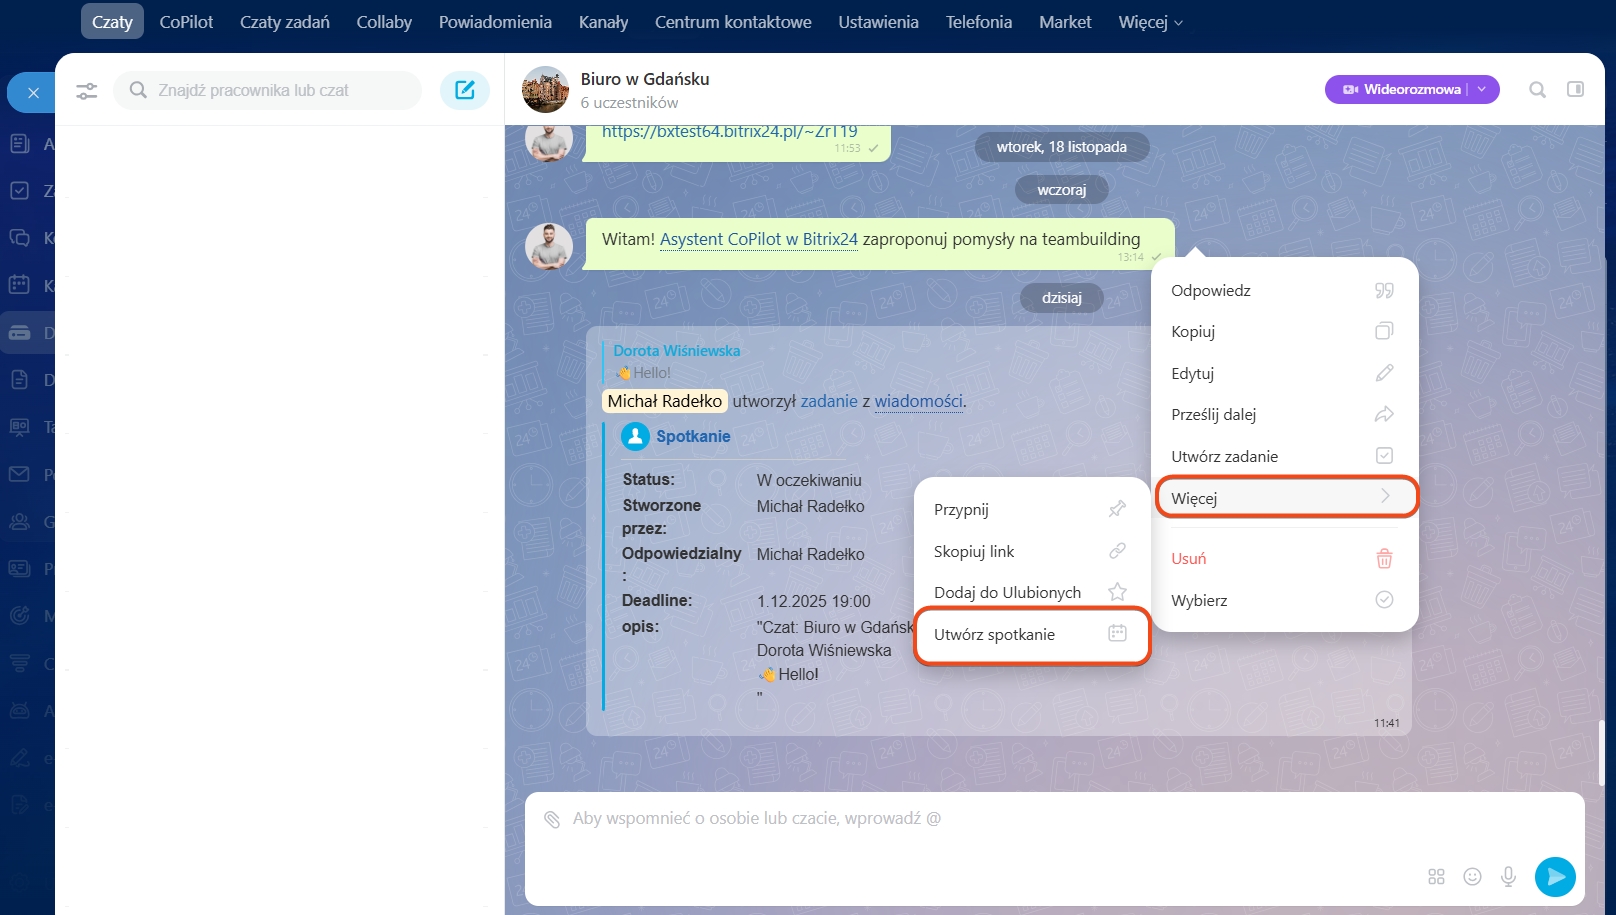This screenshot has height=915, width=1616.
Task: Open the drive icon in left sidebar
Action: click(x=19, y=333)
